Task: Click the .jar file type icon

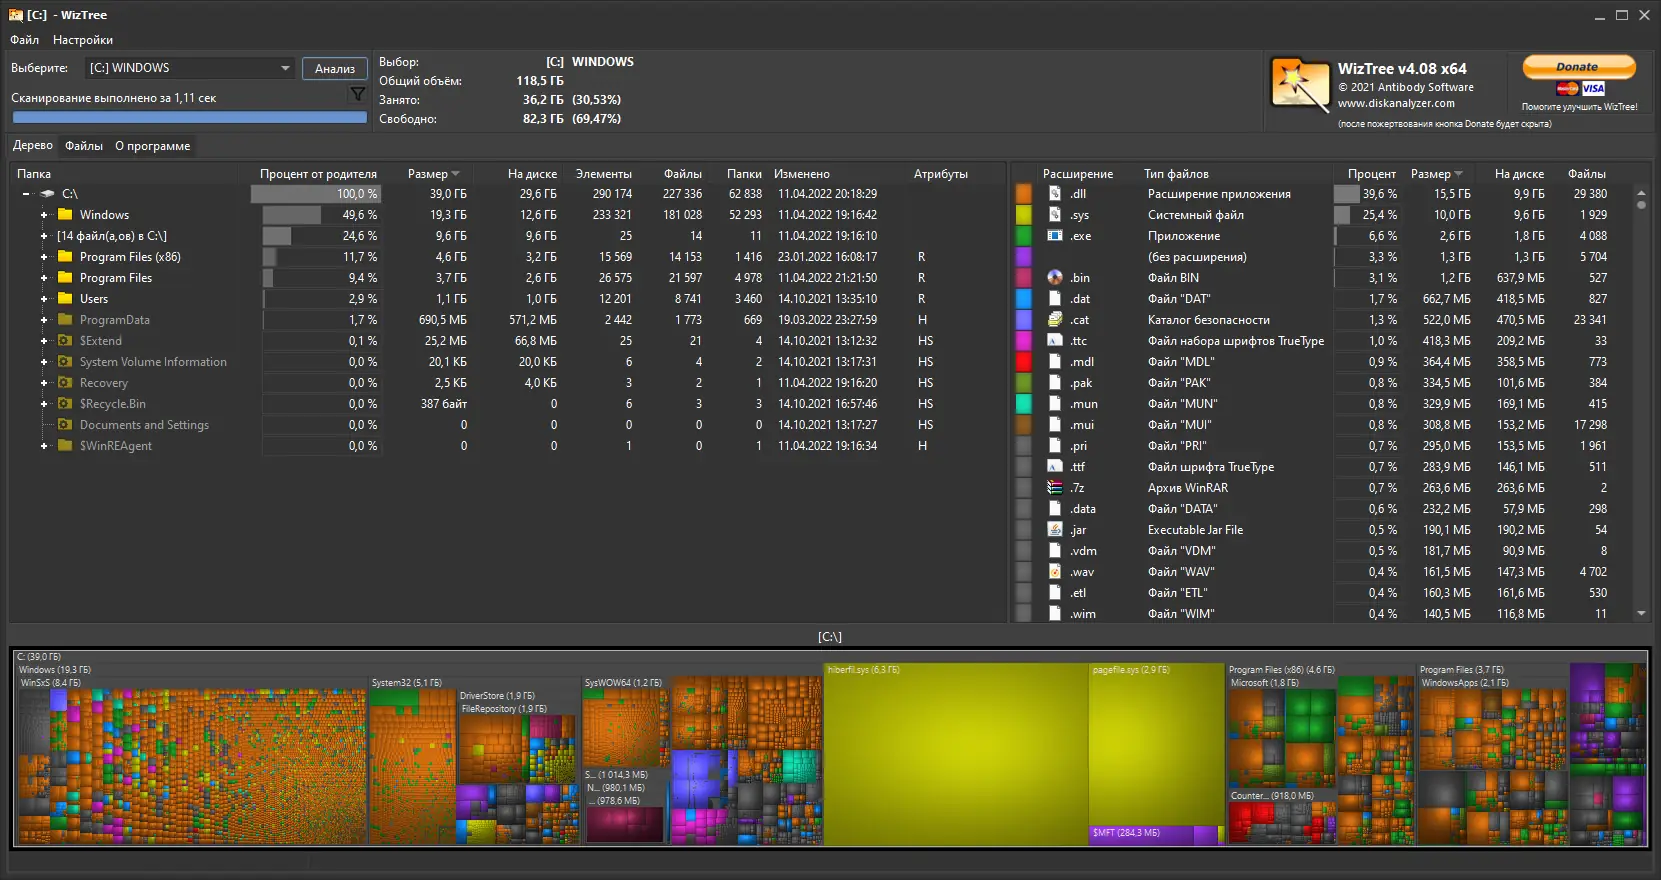Action: 1054,530
